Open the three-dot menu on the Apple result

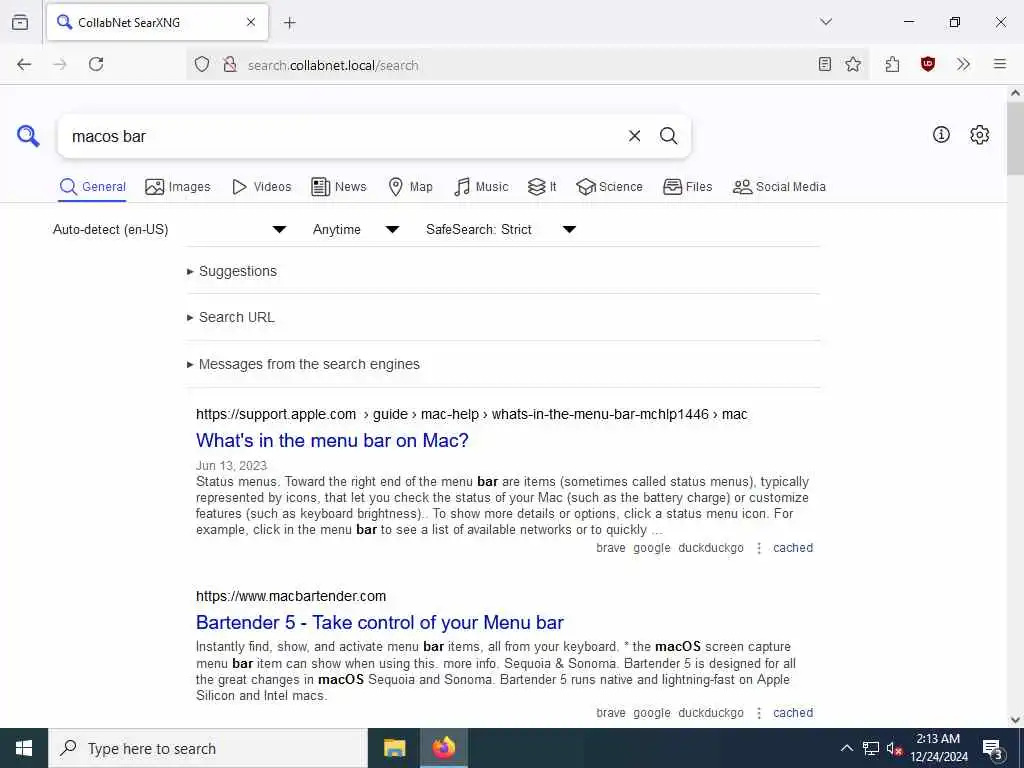[x=759, y=548]
